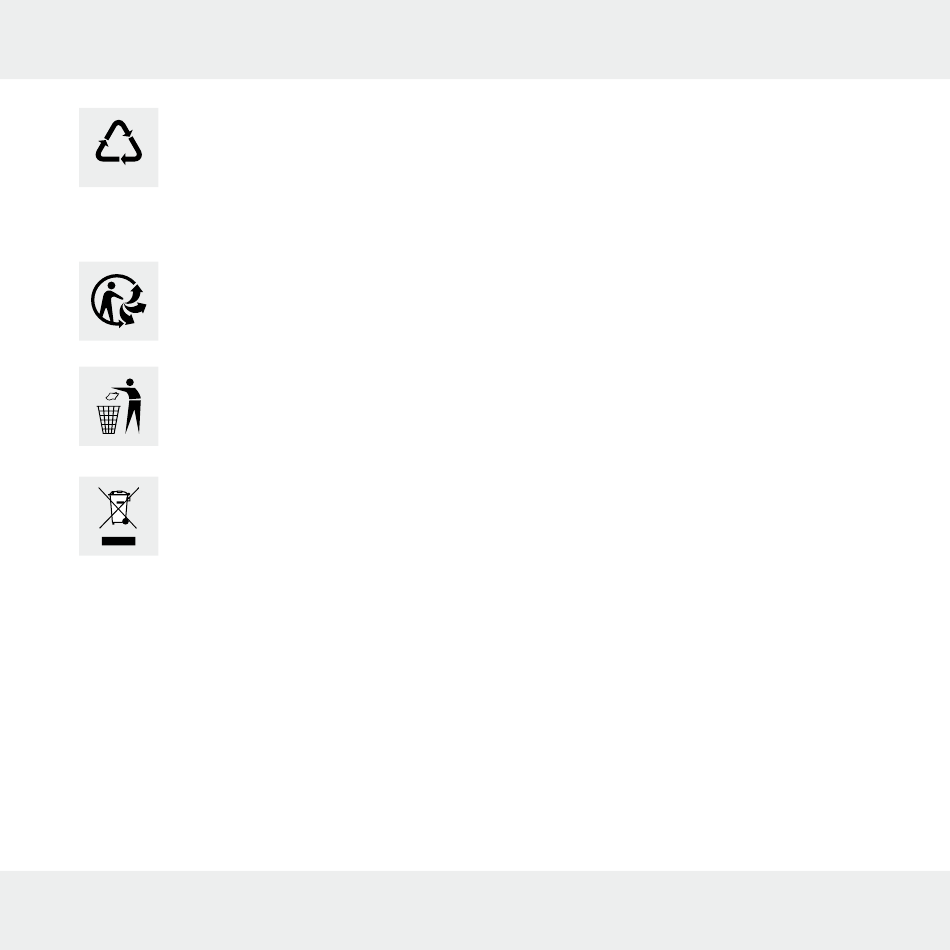Screen dimensions: 950x950
Task: Click the black bar under crossed-out bin
Action: pos(119,541)
